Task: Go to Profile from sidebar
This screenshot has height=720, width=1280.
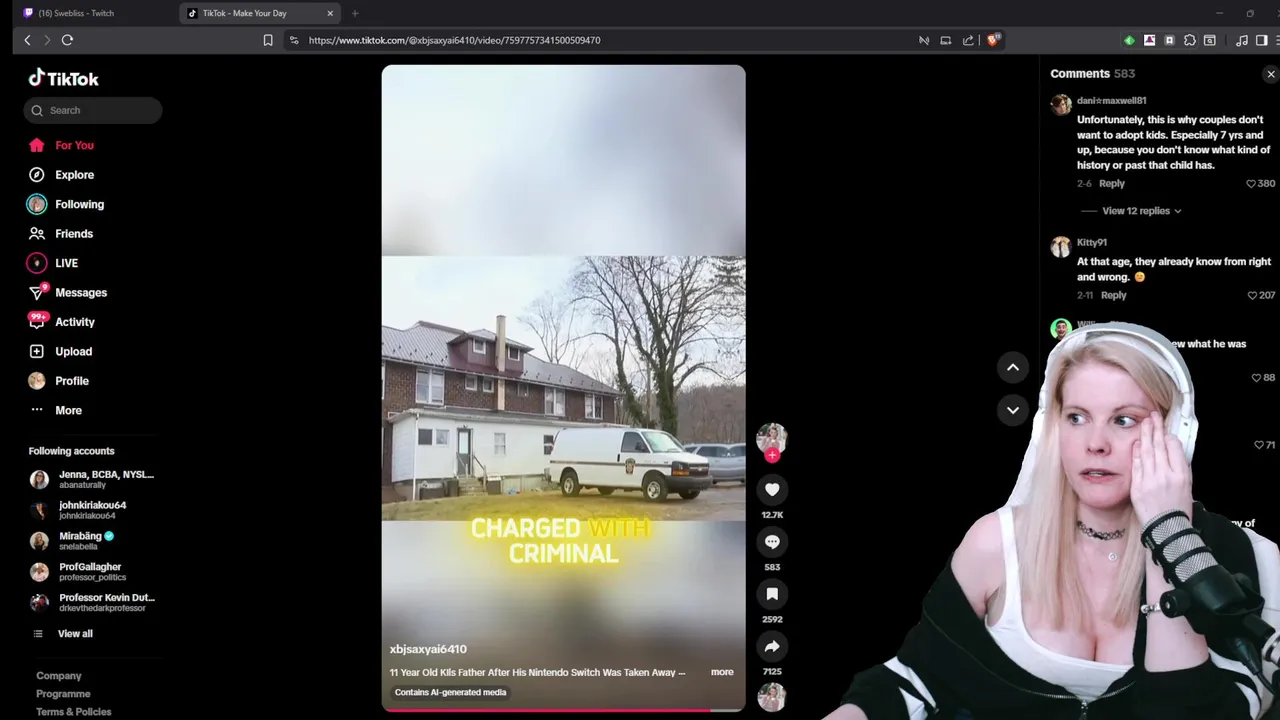Action: coord(58,381)
